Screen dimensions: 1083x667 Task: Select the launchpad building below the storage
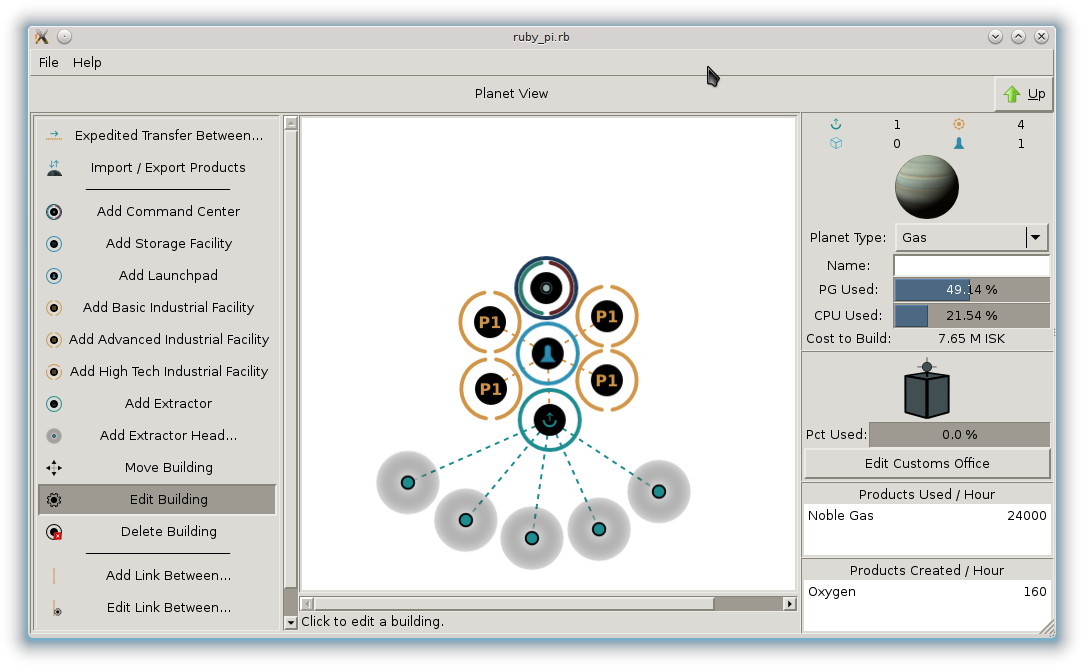(549, 419)
